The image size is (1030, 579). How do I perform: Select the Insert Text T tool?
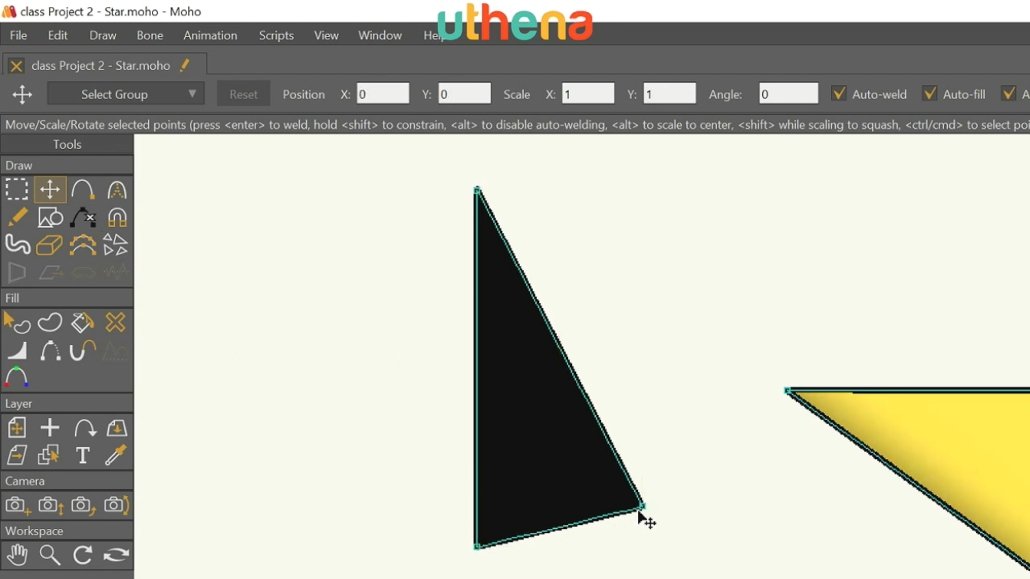(83, 455)
